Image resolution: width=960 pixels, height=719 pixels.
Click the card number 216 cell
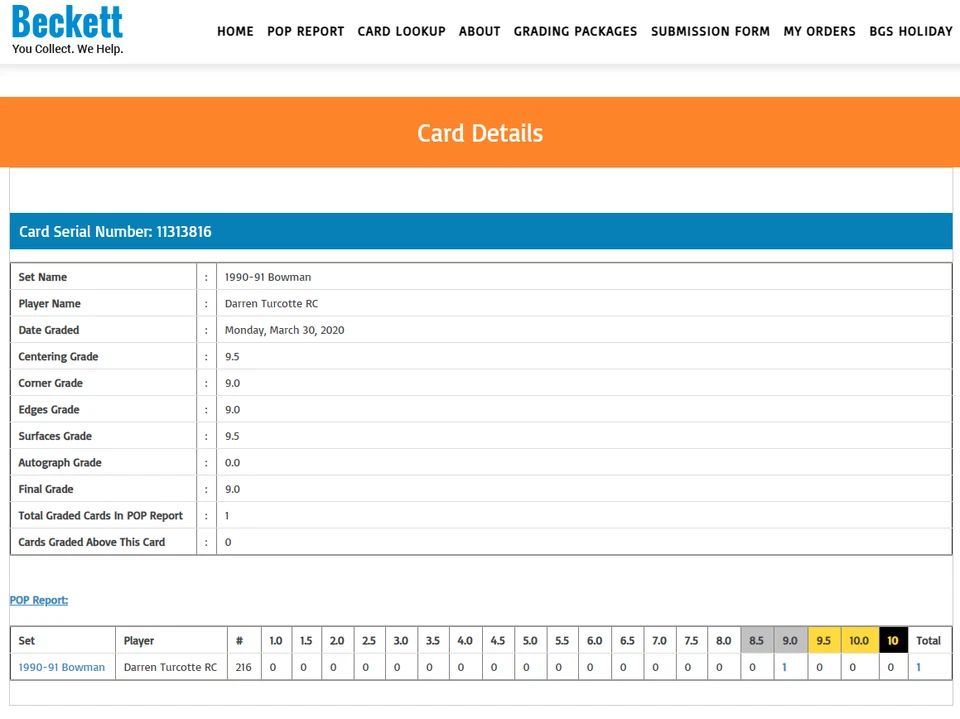(243, 667)
